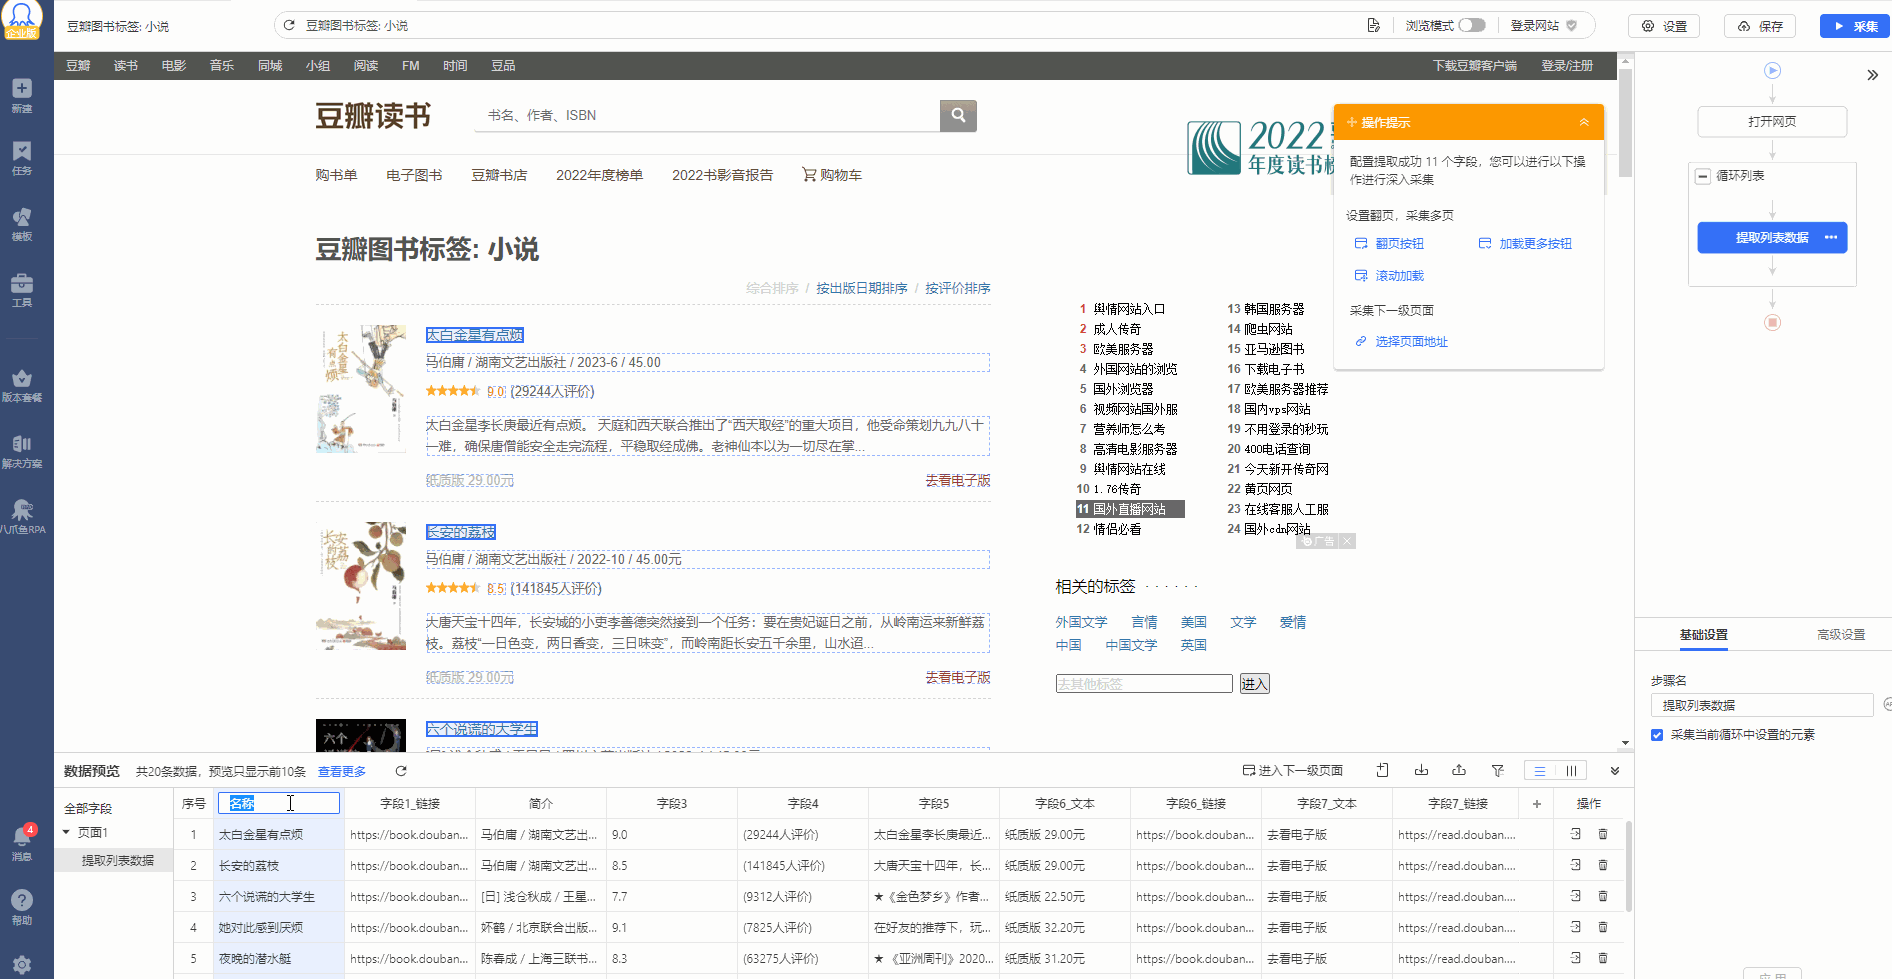This screenshot has height=979, width=1892.
Task: Refresh the data preview with the reload icon
Action: point(401,771)
